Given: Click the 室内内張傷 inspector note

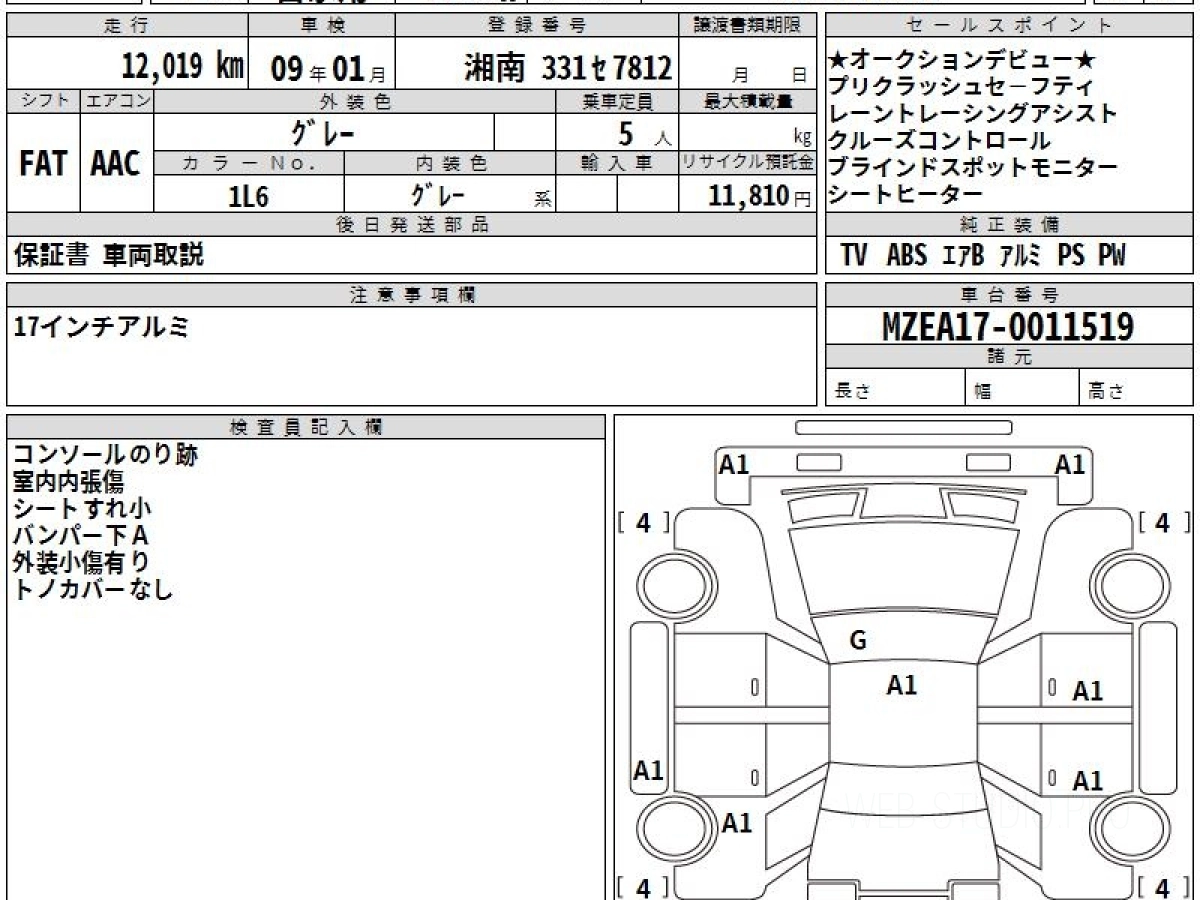Looking at the screenshot, I should tap(68, 482).
